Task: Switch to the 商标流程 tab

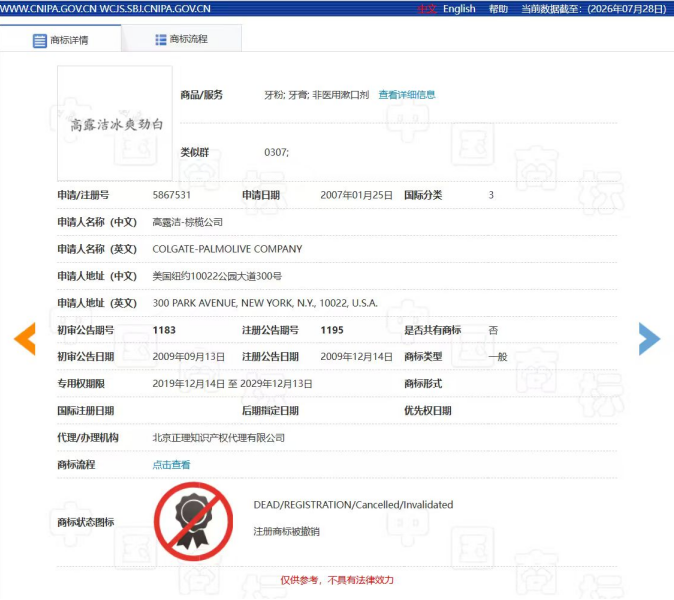Action: click(181, 39)
